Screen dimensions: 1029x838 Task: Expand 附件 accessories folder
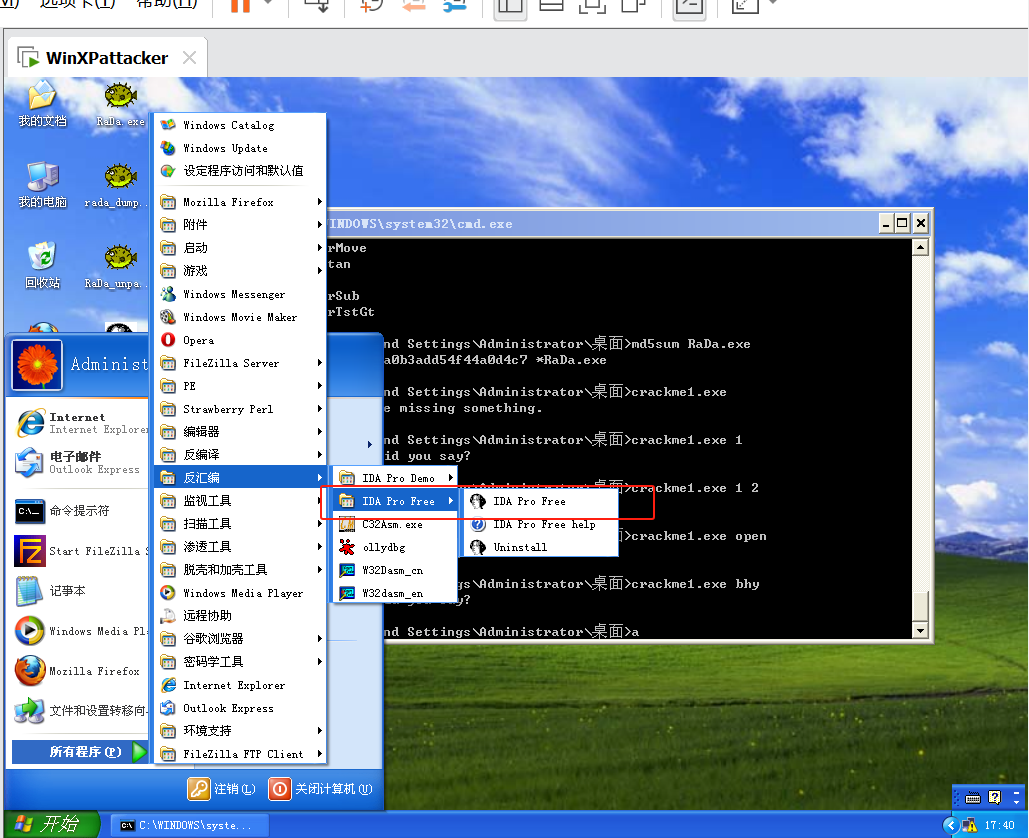(x=240, y=225)
